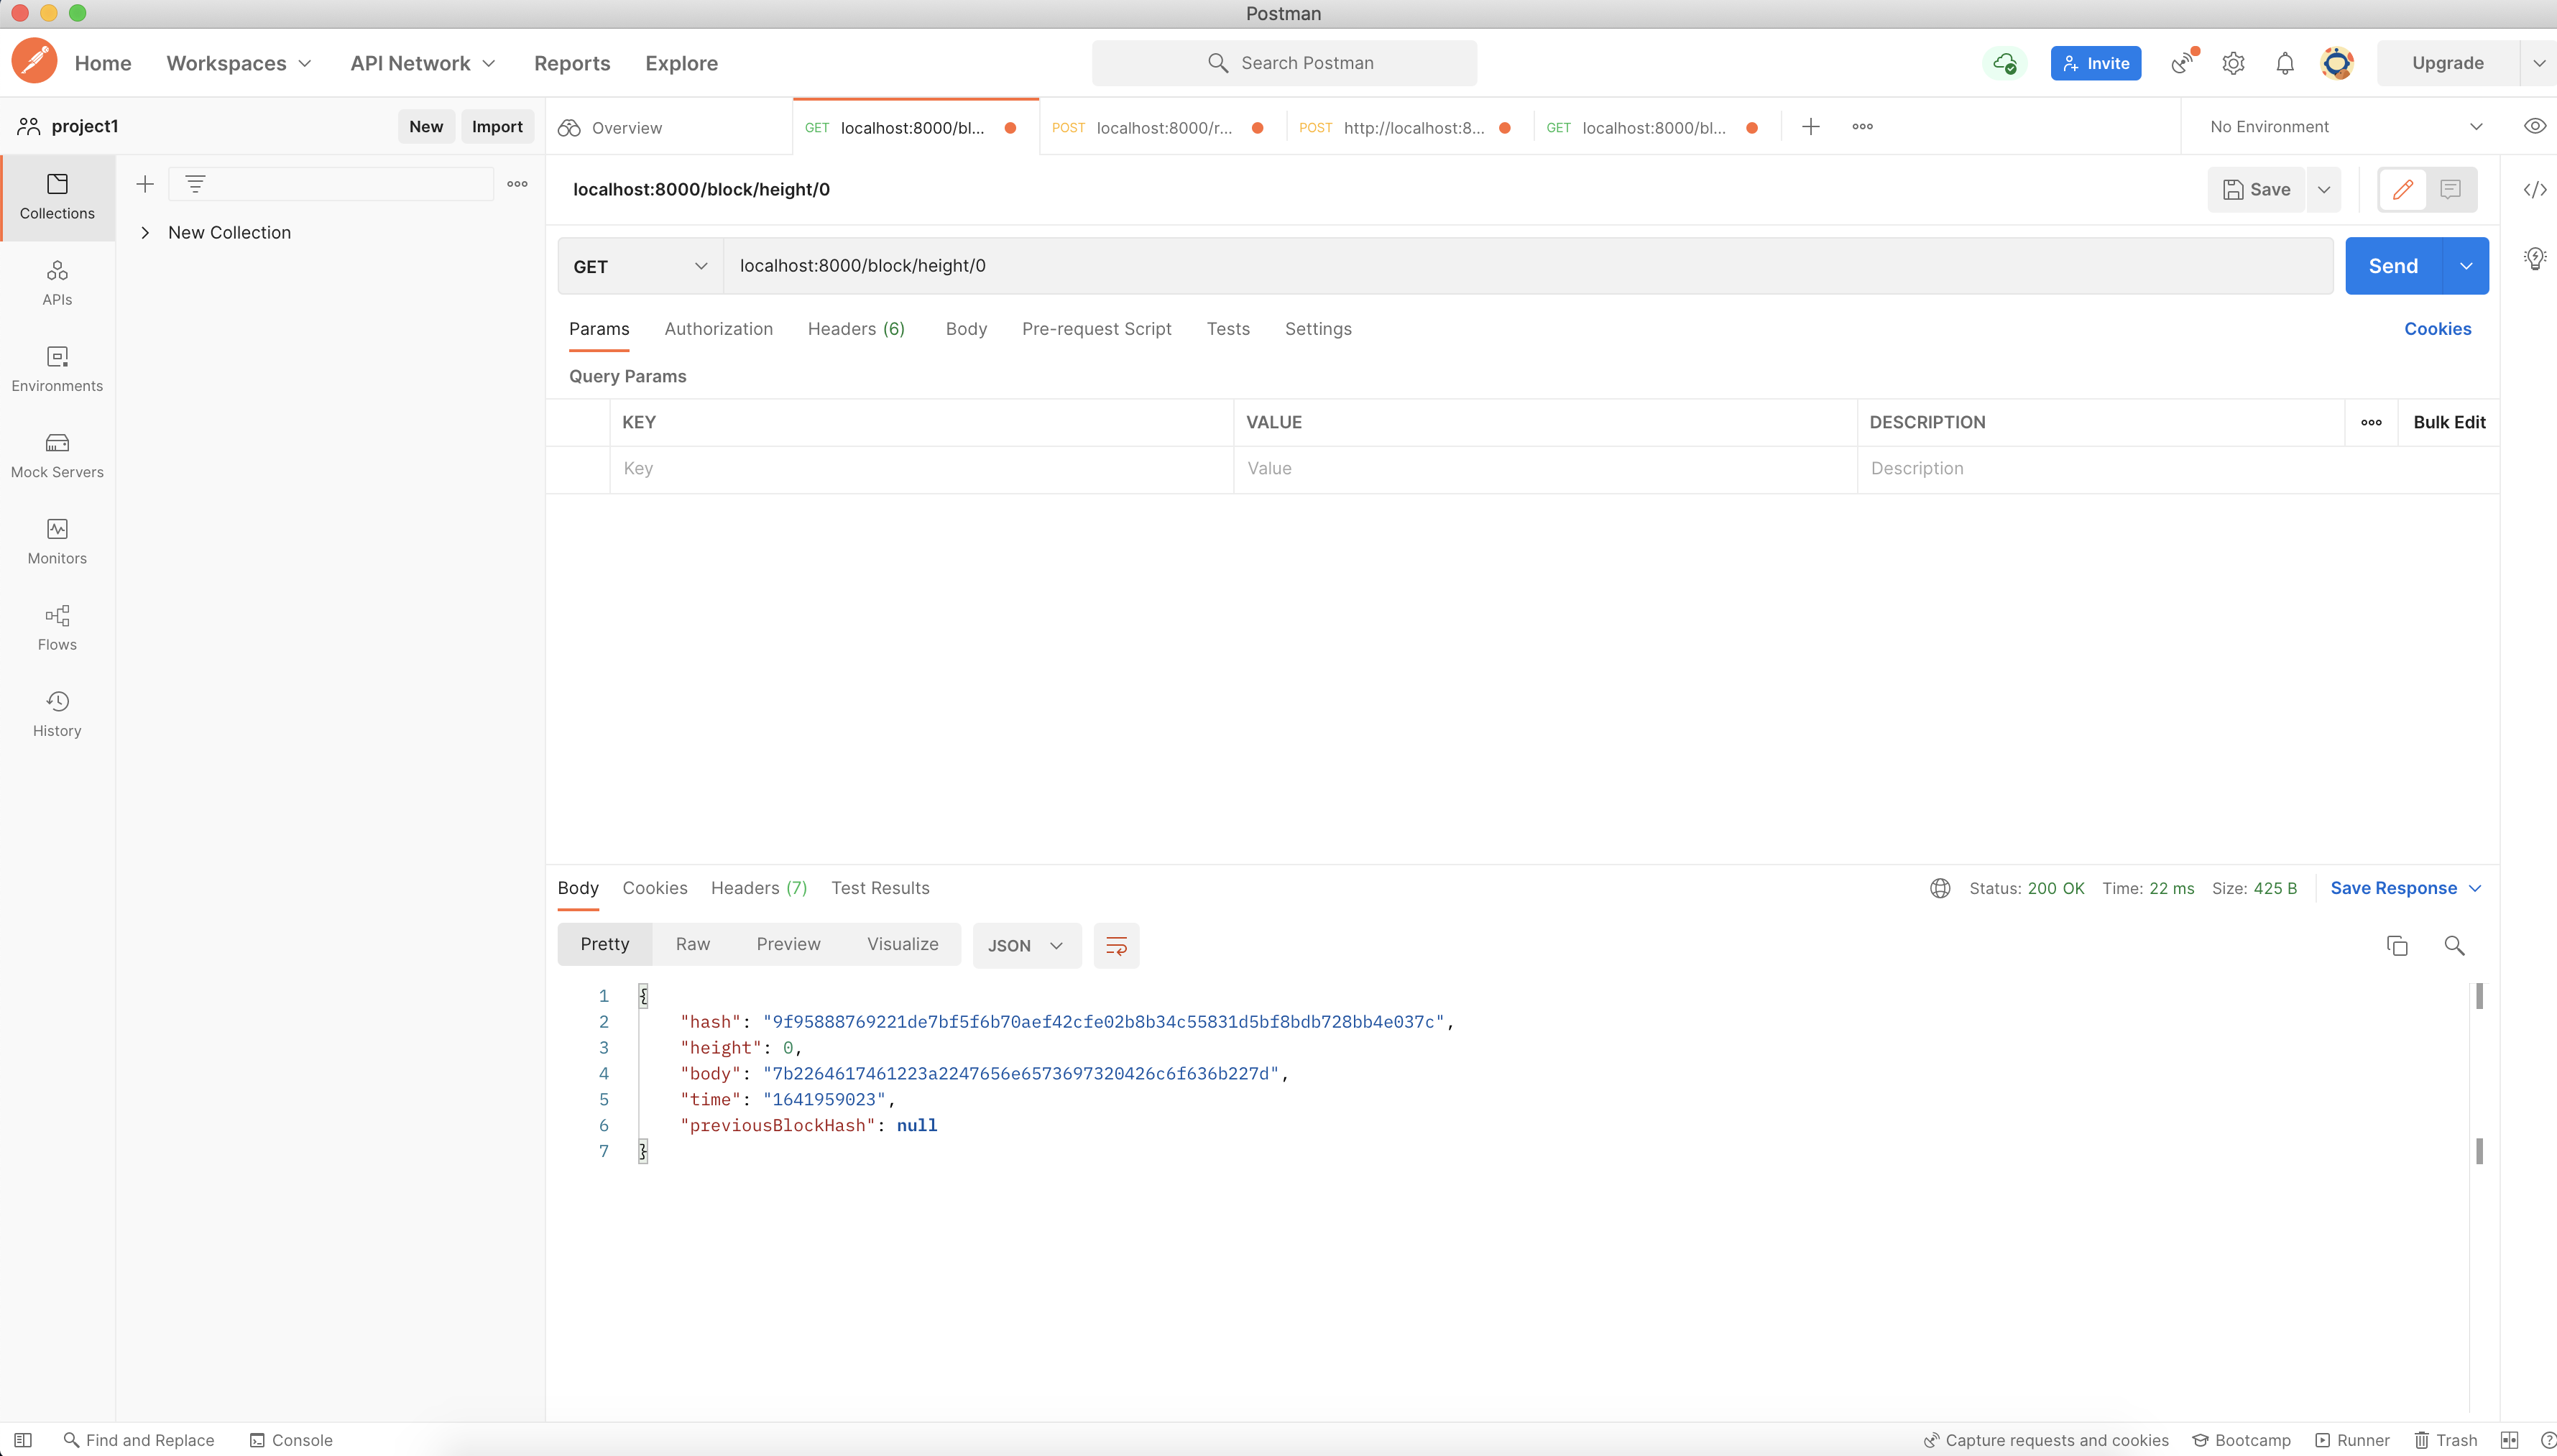Switch to the Authorization tab
The image size is (2557, 1456).
pyautogui.click(x=718, y=329)
